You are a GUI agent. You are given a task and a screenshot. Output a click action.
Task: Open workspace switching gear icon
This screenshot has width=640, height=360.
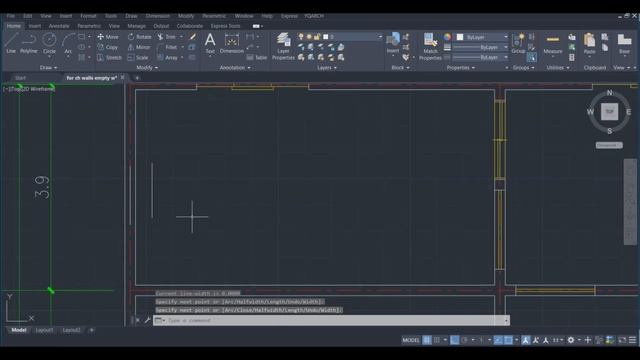[x=571, y=340]
